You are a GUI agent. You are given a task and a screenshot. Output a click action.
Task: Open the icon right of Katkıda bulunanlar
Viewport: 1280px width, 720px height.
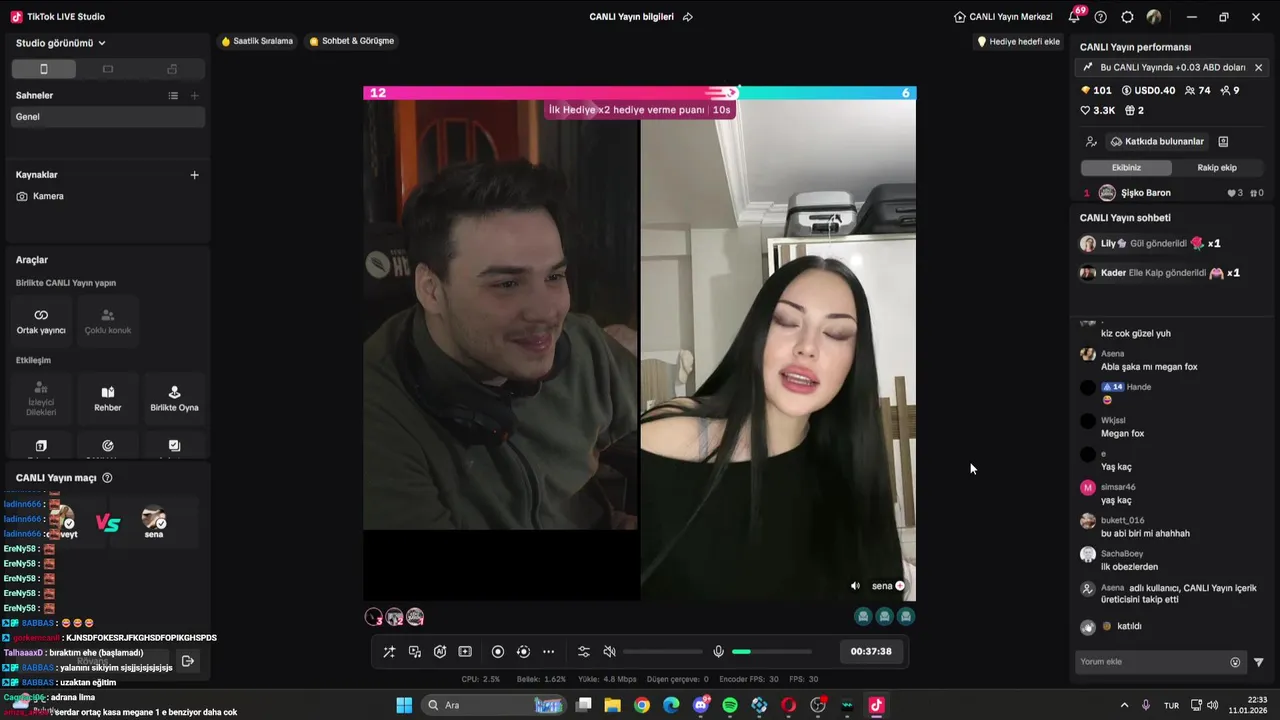[1223, 142]
